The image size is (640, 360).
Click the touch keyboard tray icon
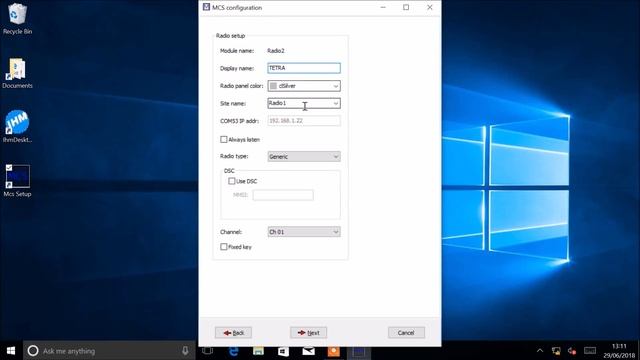coord(590,351)
